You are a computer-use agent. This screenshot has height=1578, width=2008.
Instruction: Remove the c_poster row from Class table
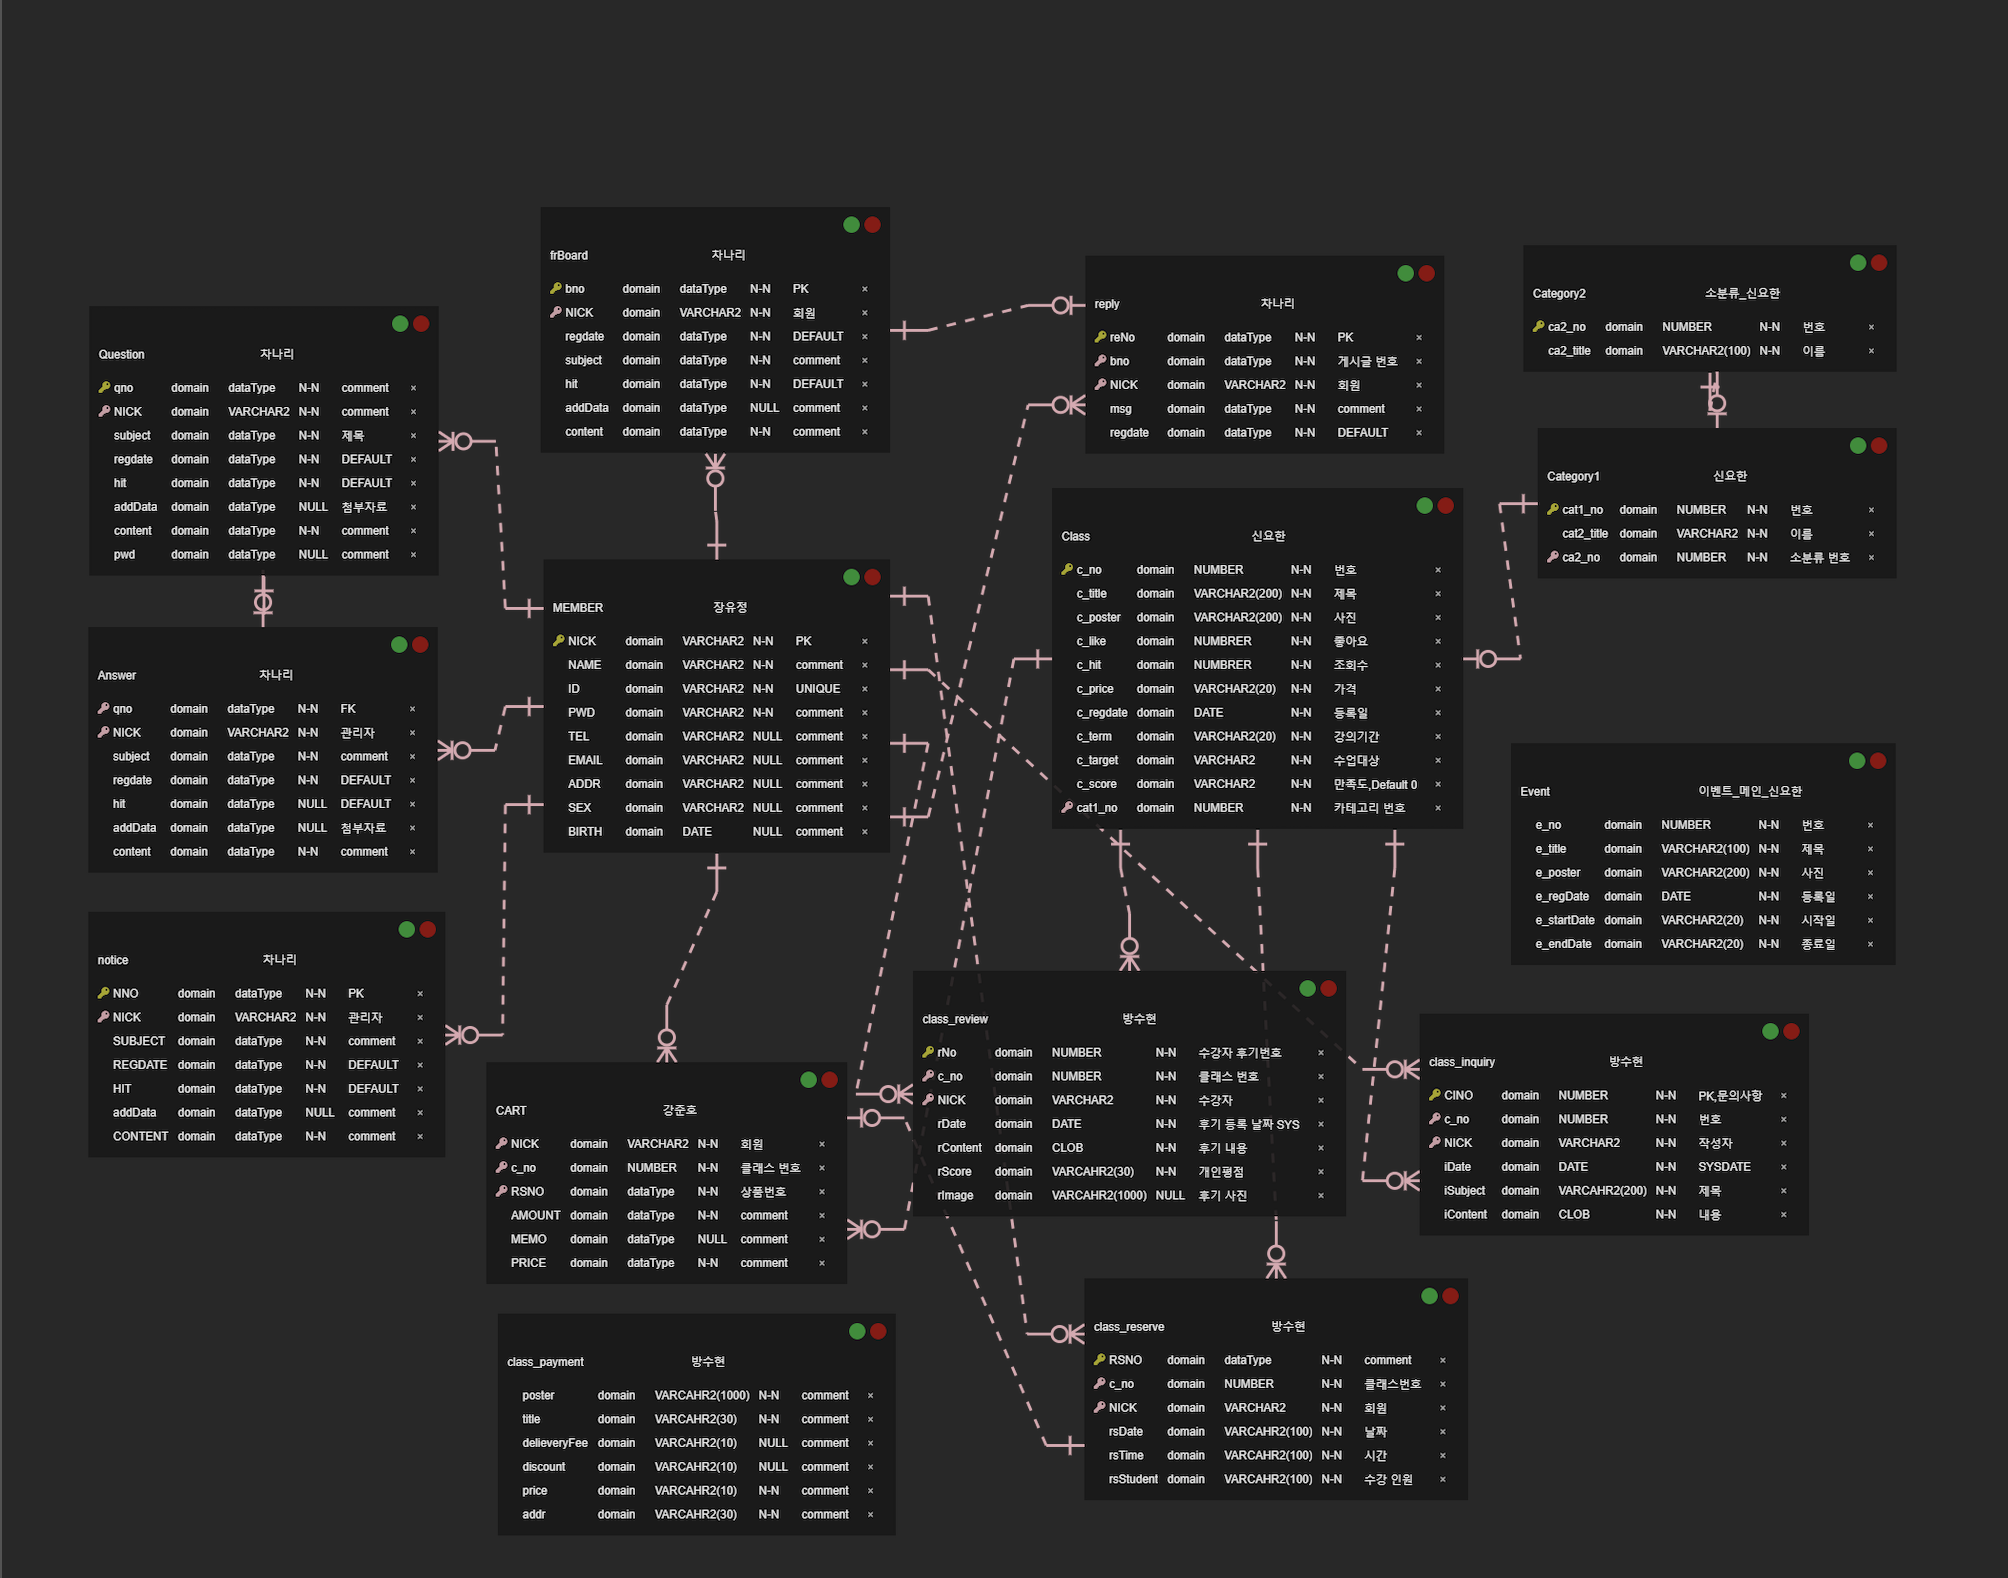tap(1438, 618)
